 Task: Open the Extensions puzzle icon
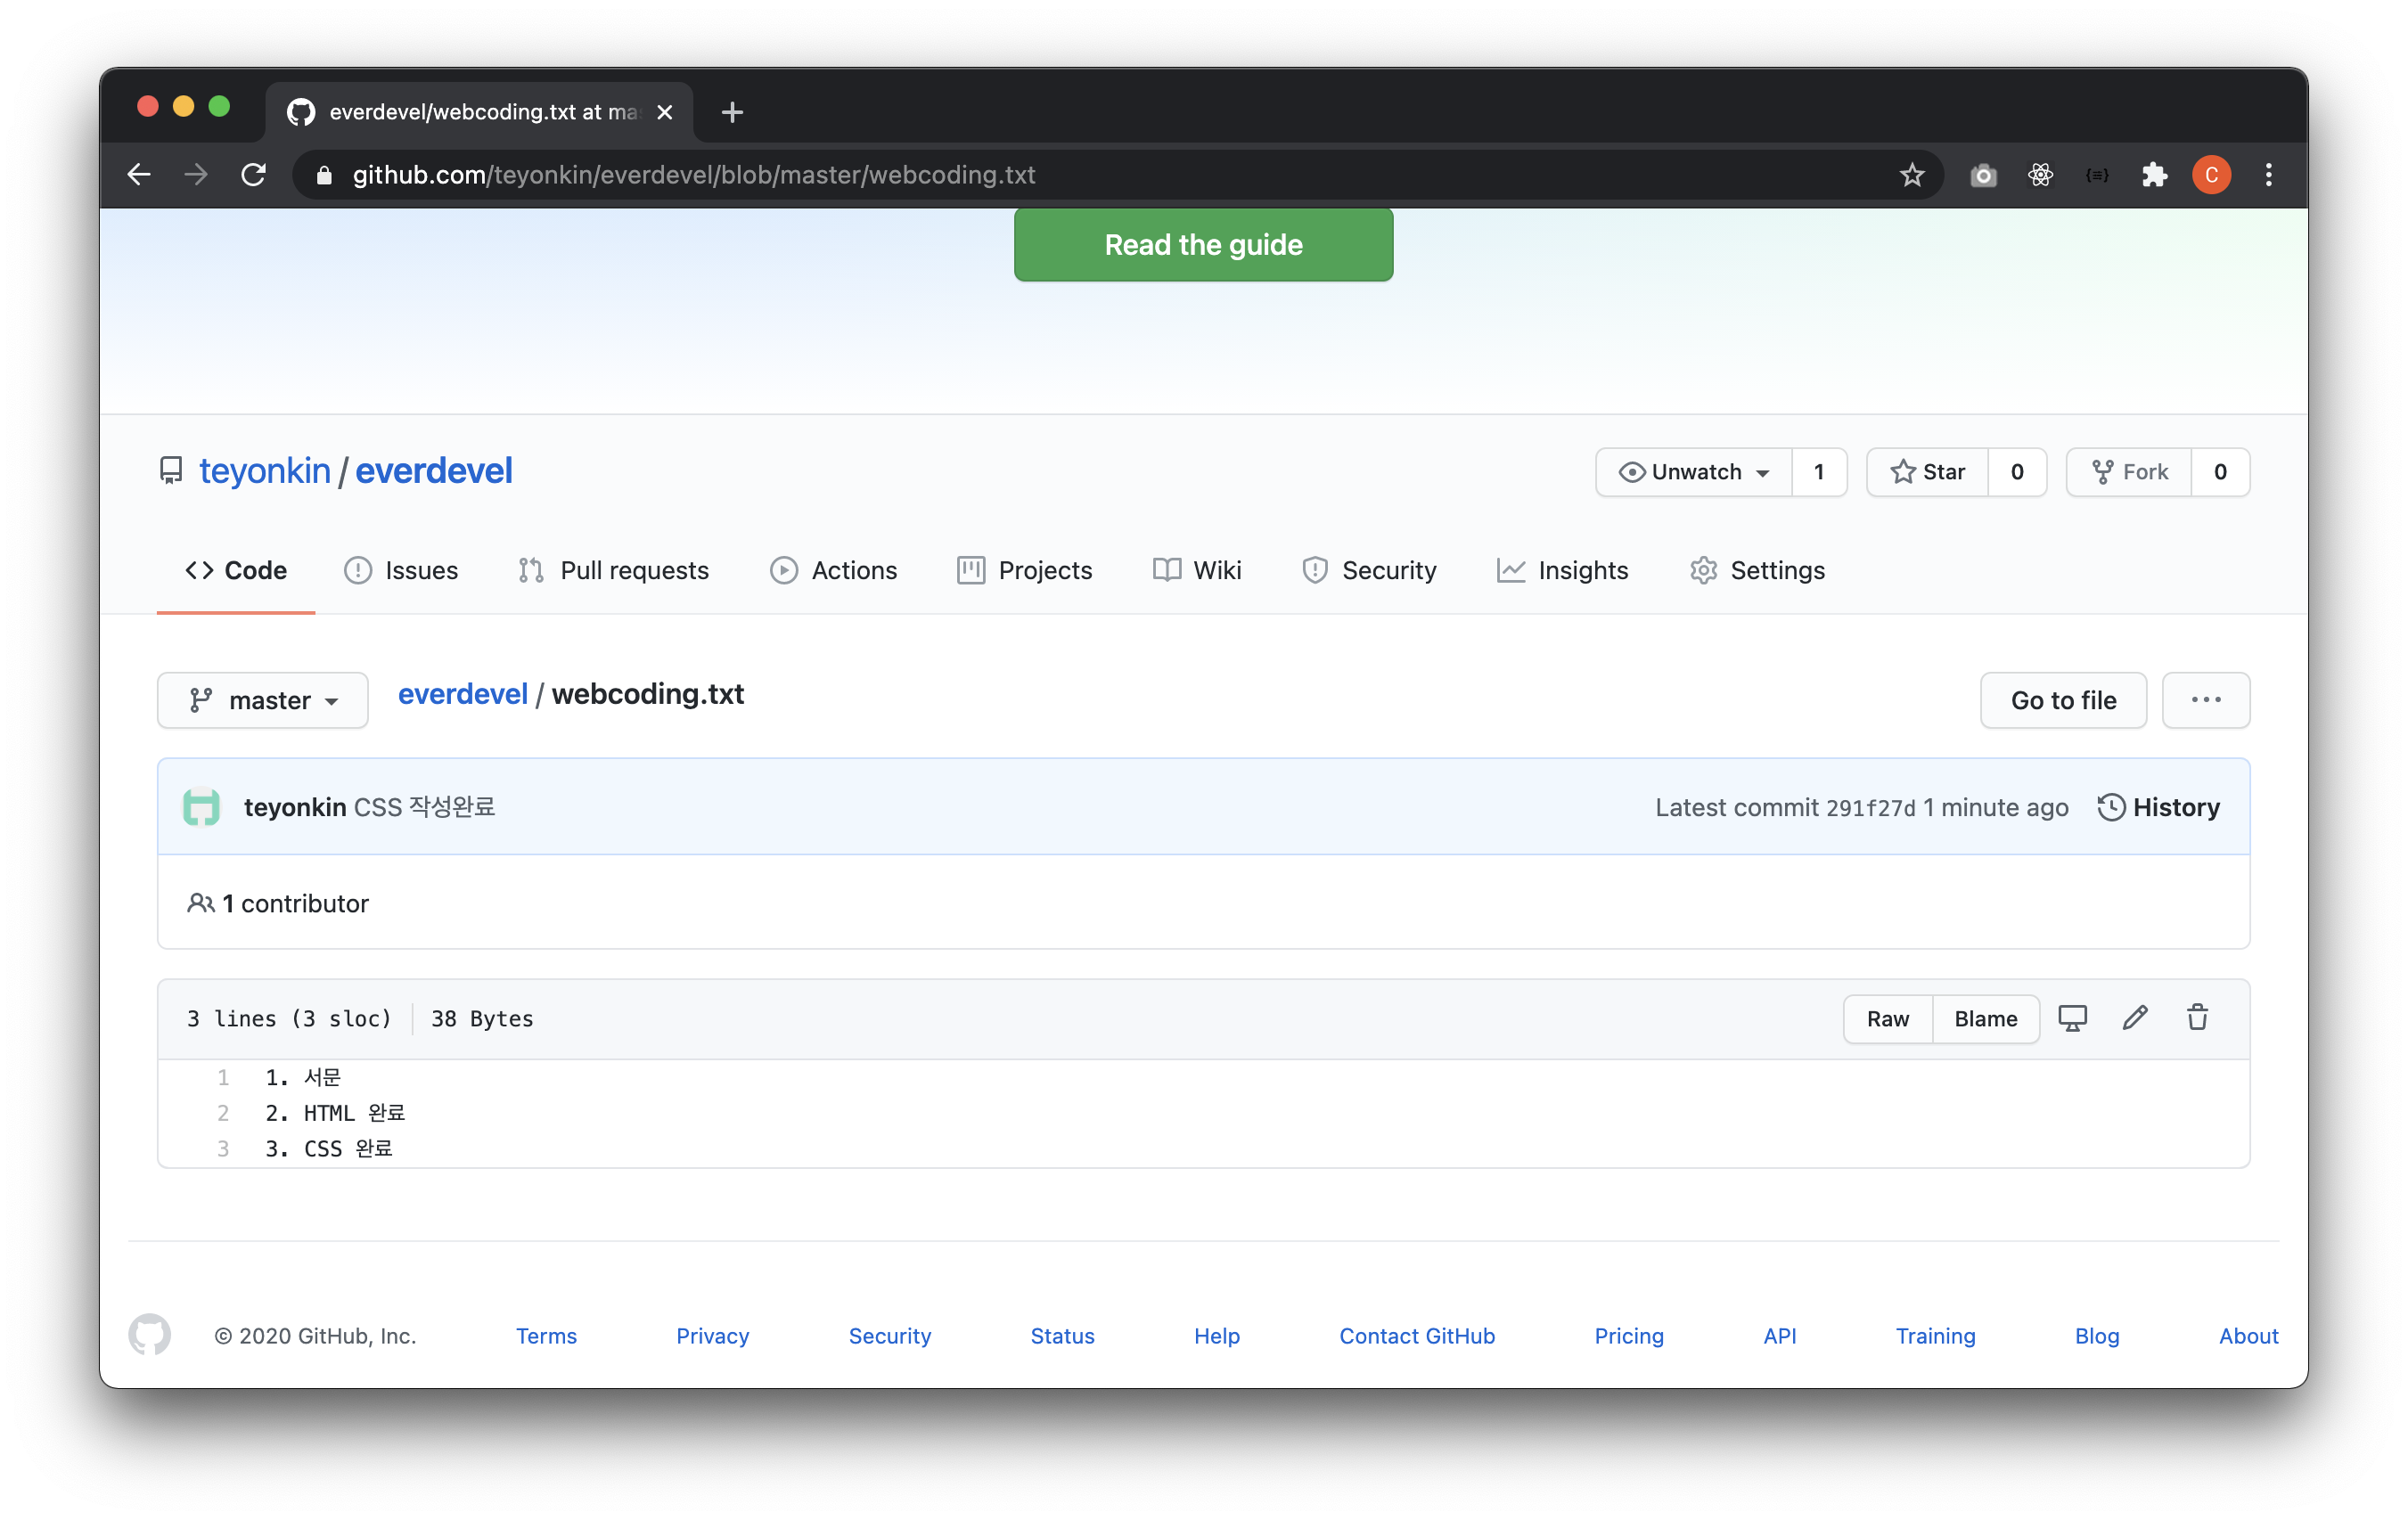click(x=2154, y=175)
